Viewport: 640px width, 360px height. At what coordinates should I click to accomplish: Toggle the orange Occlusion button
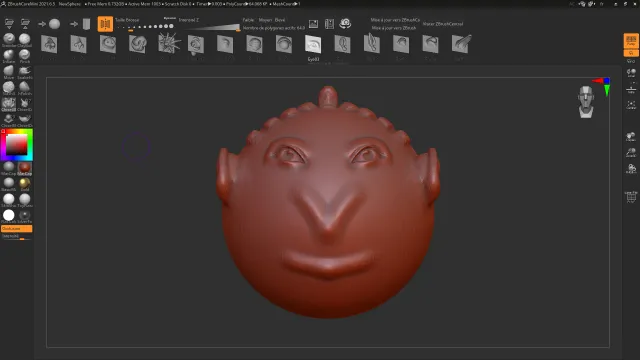17,229
